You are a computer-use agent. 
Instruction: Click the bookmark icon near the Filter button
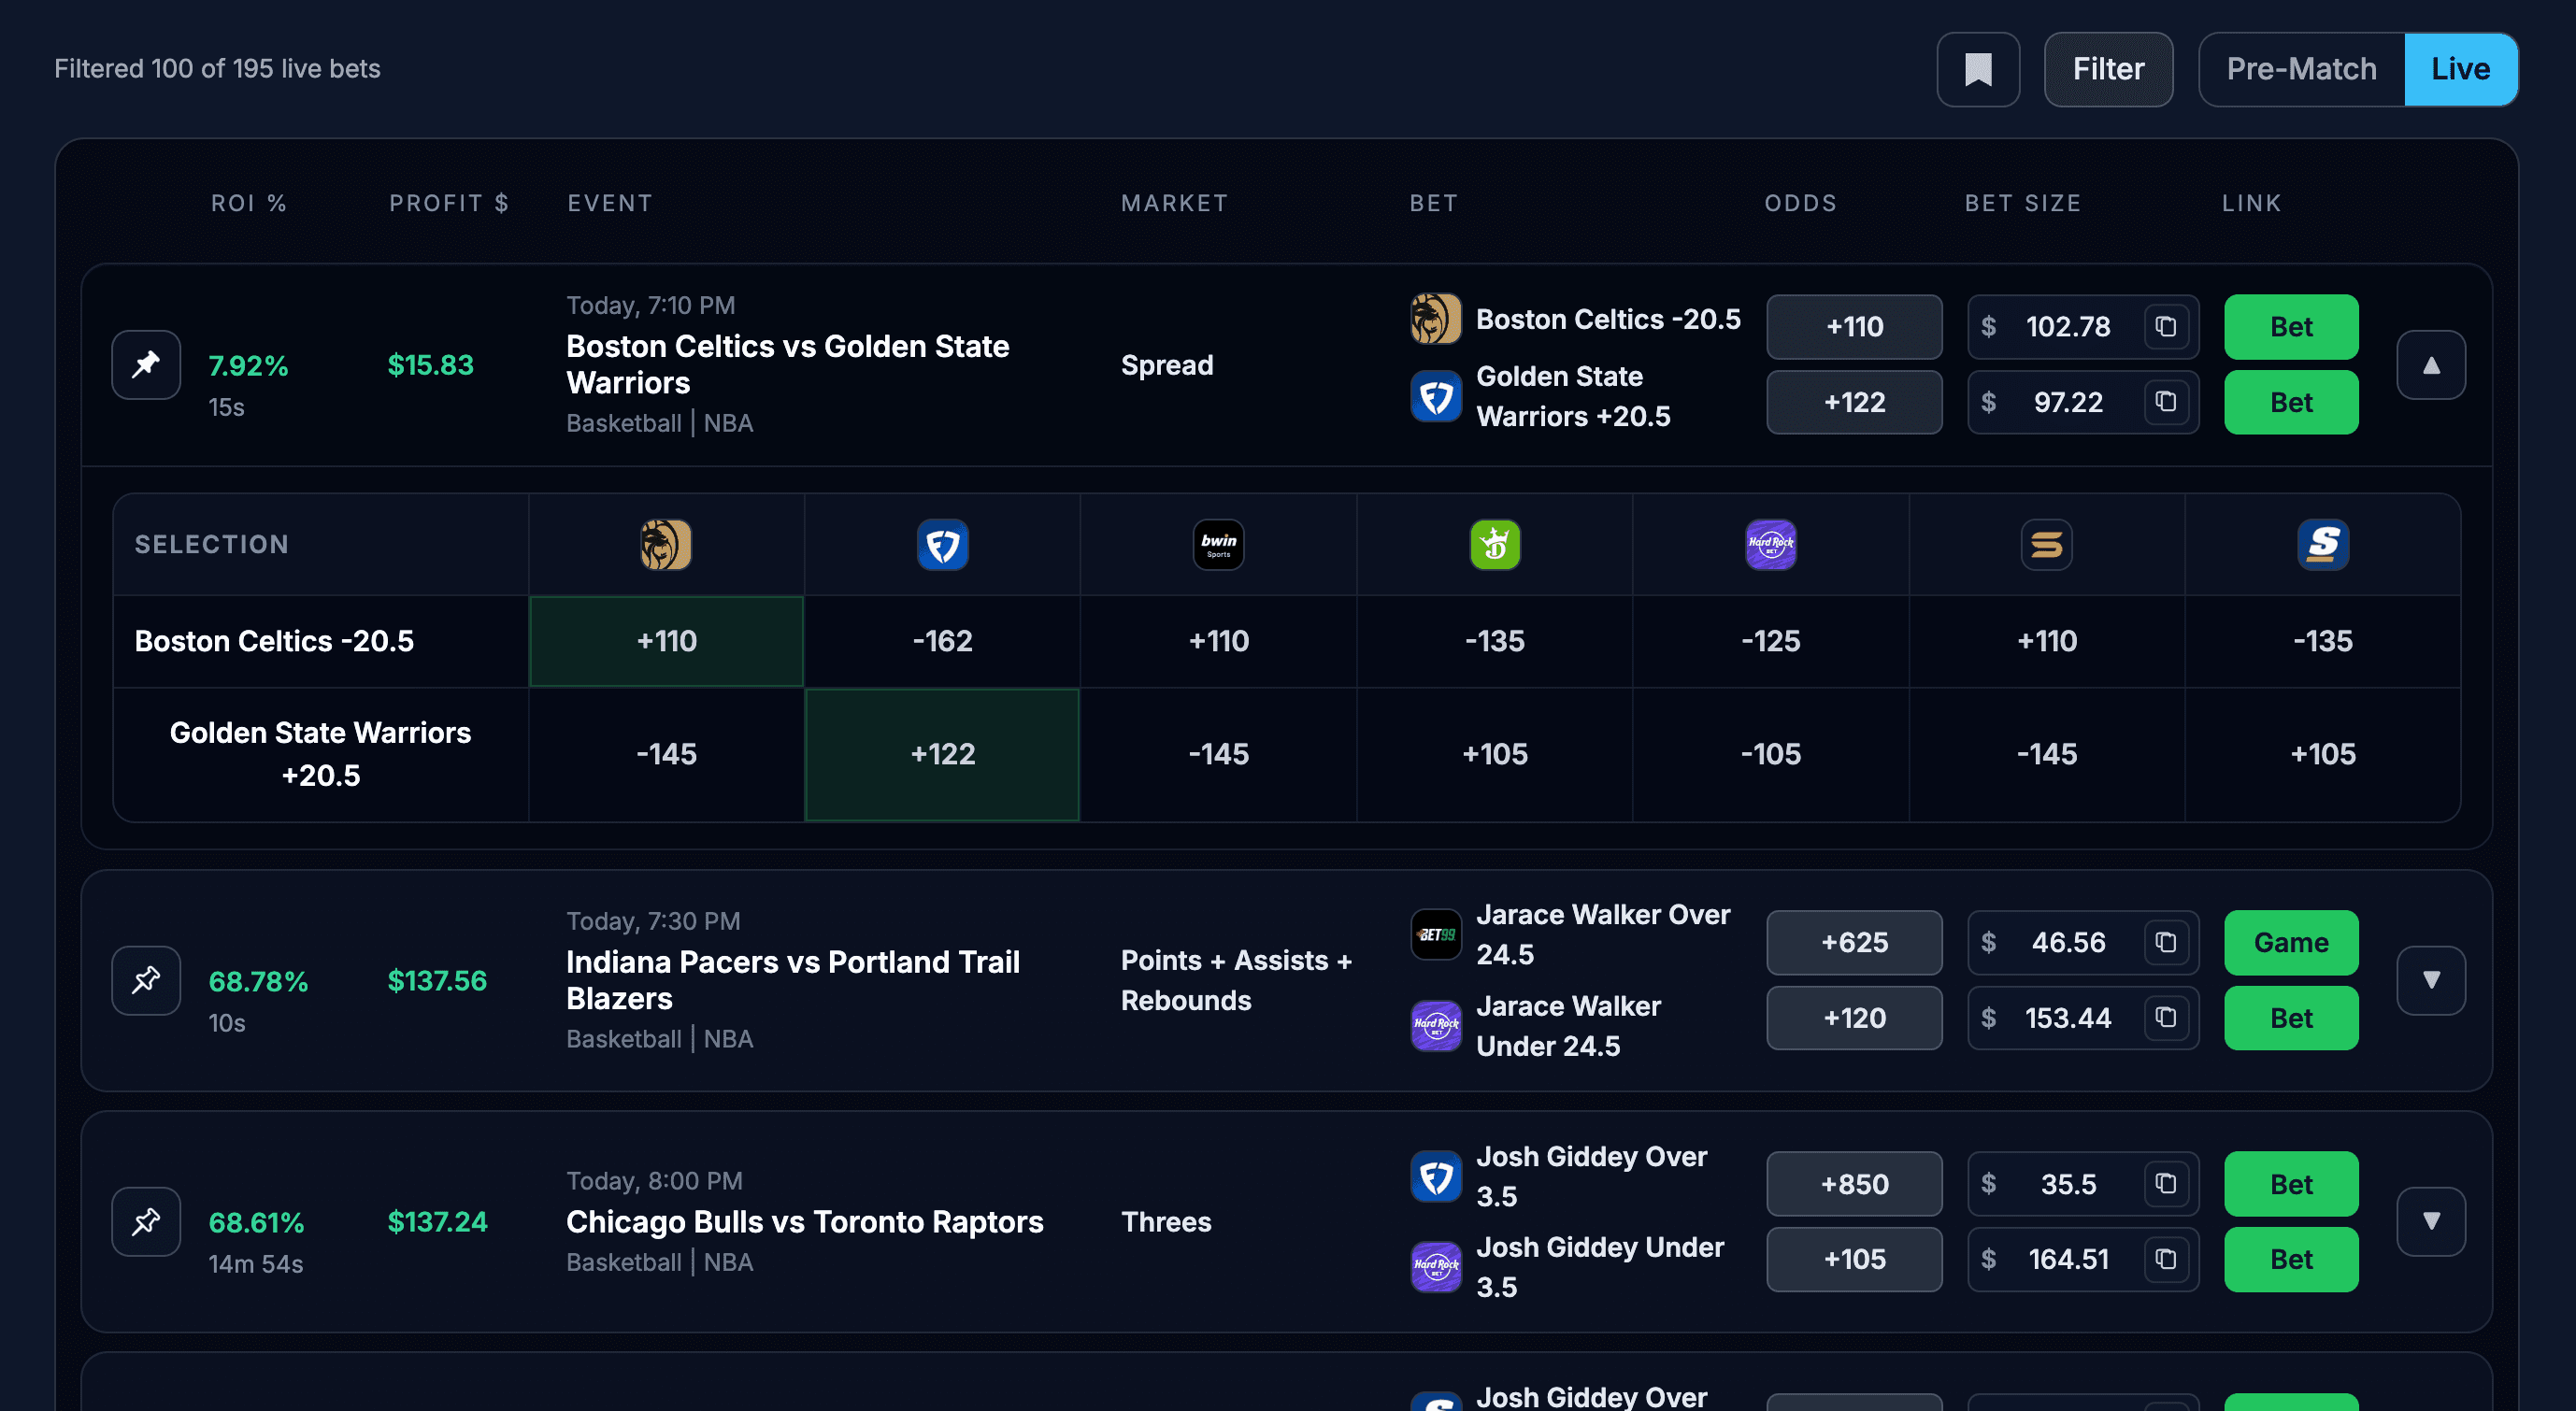1978,69
